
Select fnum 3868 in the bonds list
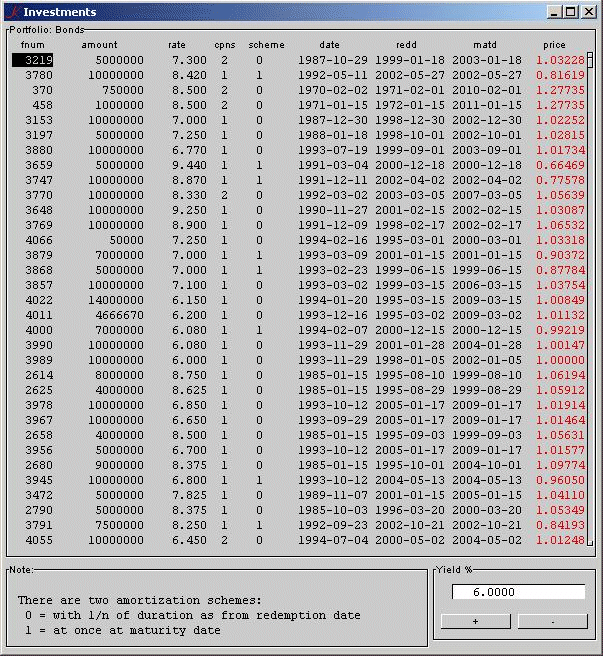coord(39,270)
